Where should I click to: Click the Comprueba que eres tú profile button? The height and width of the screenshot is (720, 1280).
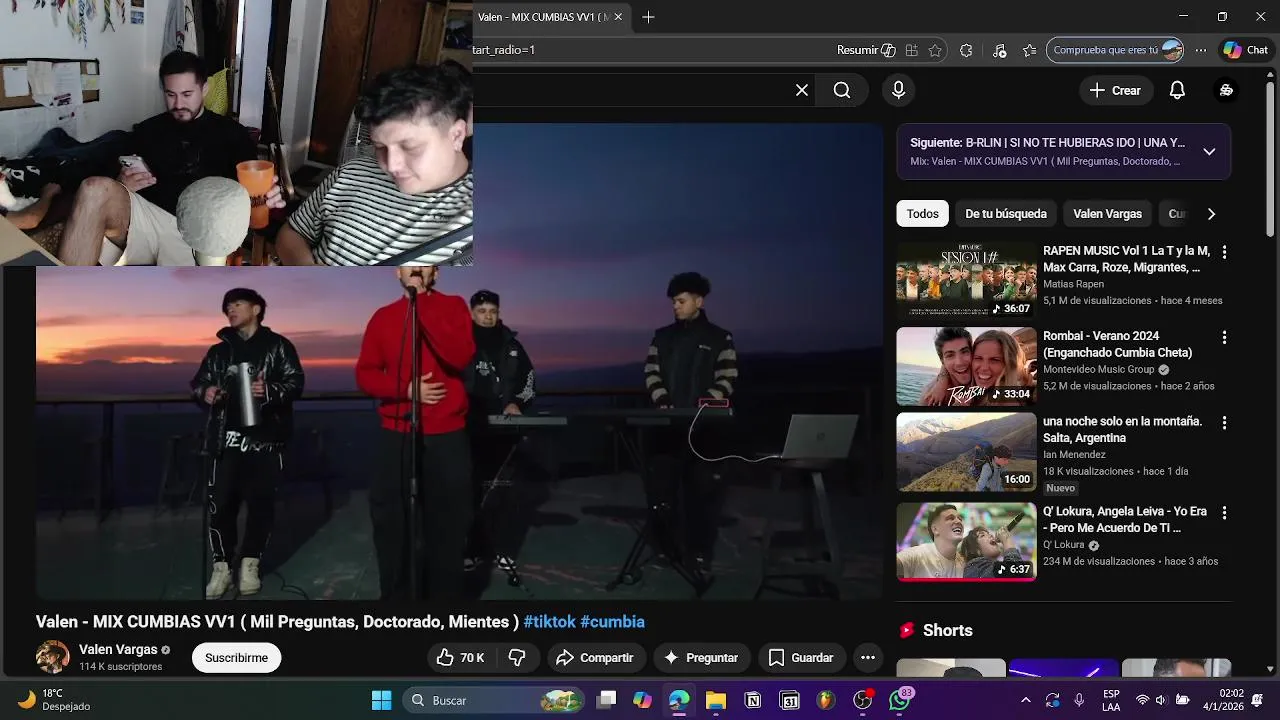[1116, 50]
